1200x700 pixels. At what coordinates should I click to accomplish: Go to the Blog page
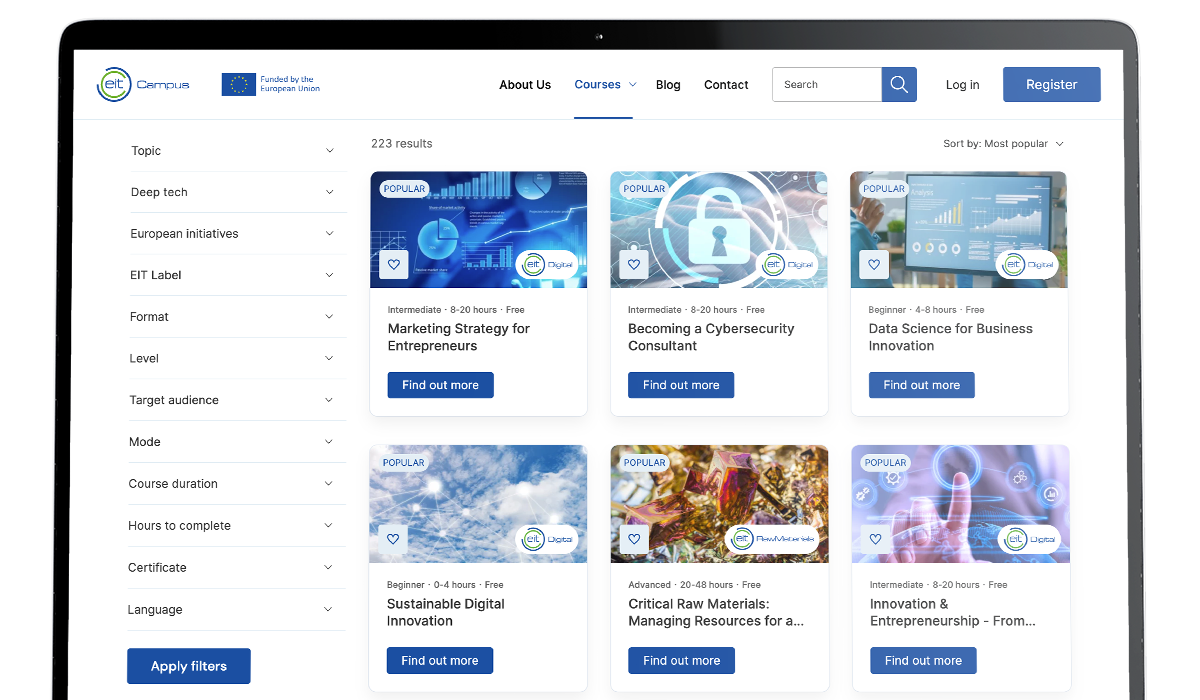tap(668, 85)
